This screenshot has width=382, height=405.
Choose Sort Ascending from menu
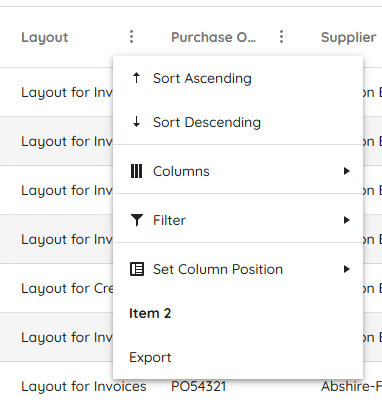(x=238, y=78)
